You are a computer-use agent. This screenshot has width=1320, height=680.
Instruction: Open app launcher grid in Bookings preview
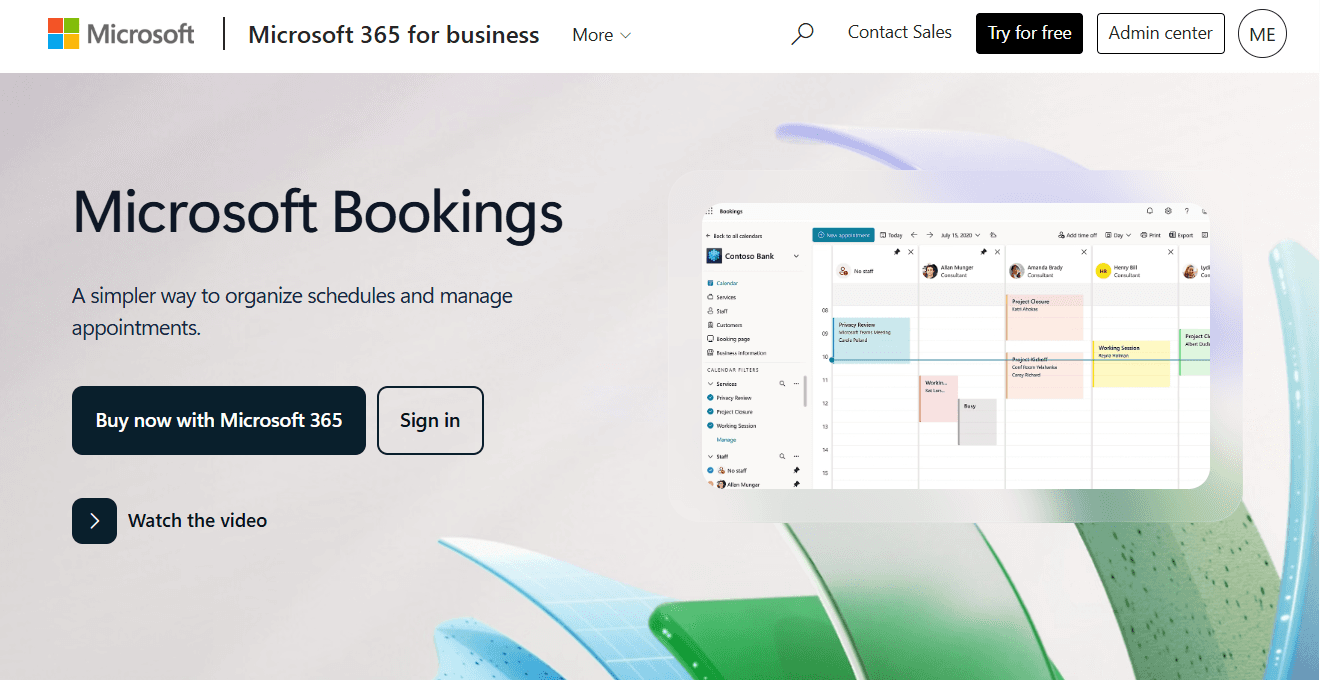709,211
